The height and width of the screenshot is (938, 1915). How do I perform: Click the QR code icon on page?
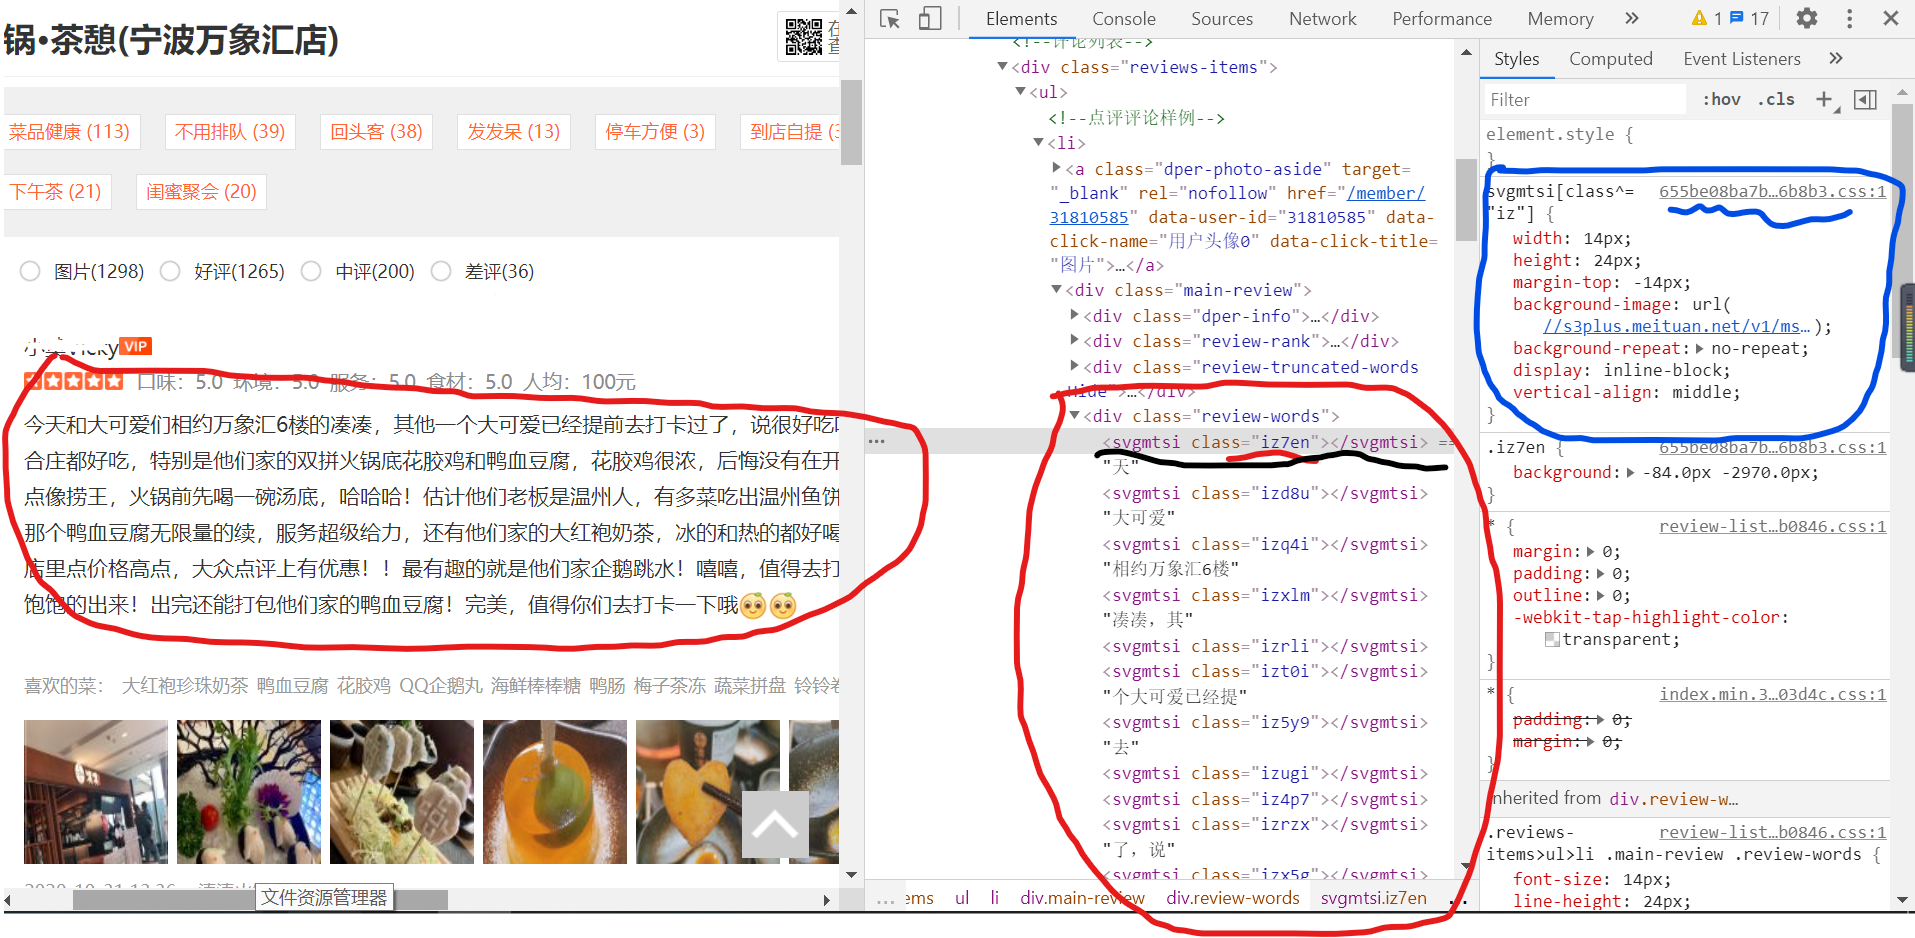(x=804, y=37)
